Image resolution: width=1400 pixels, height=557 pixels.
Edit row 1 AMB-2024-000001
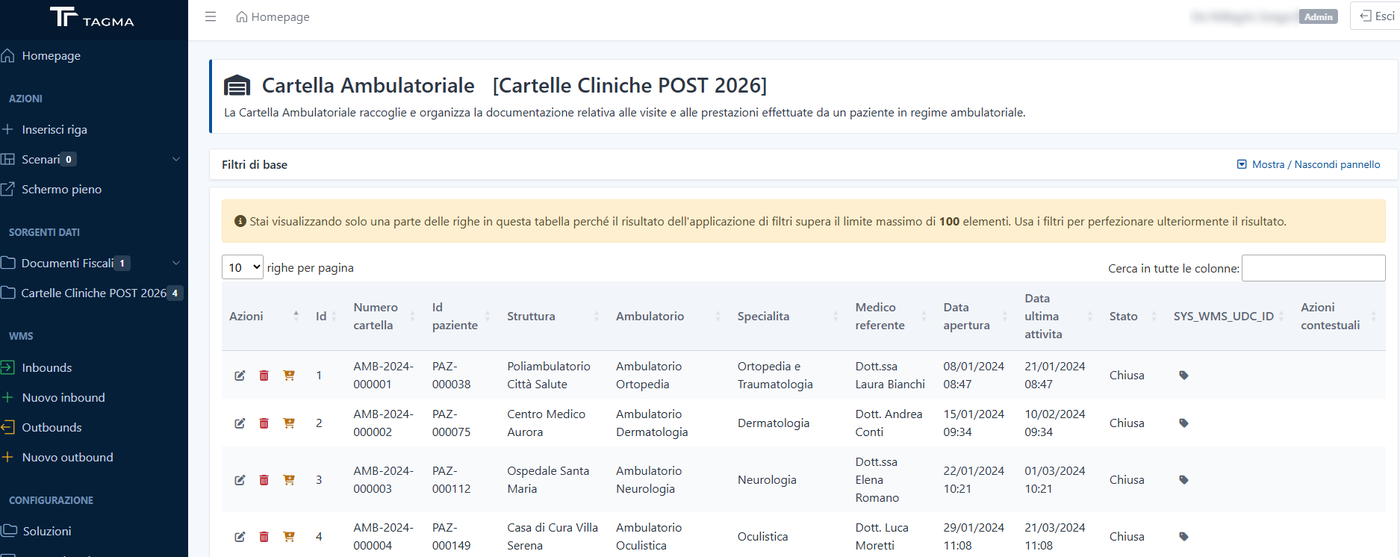240,376
